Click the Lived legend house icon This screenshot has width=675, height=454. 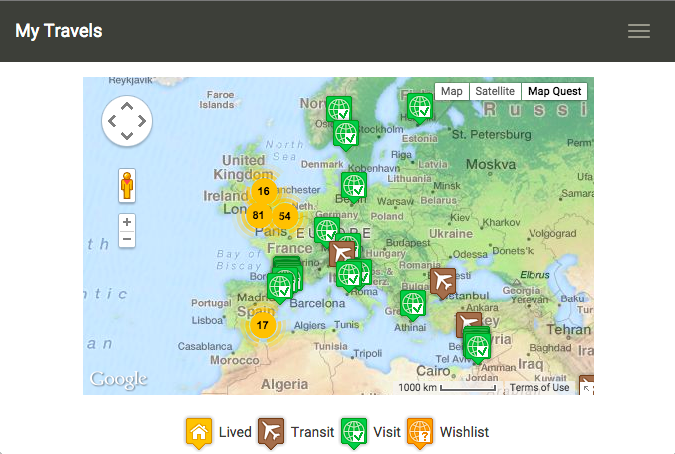click(199, 432)
